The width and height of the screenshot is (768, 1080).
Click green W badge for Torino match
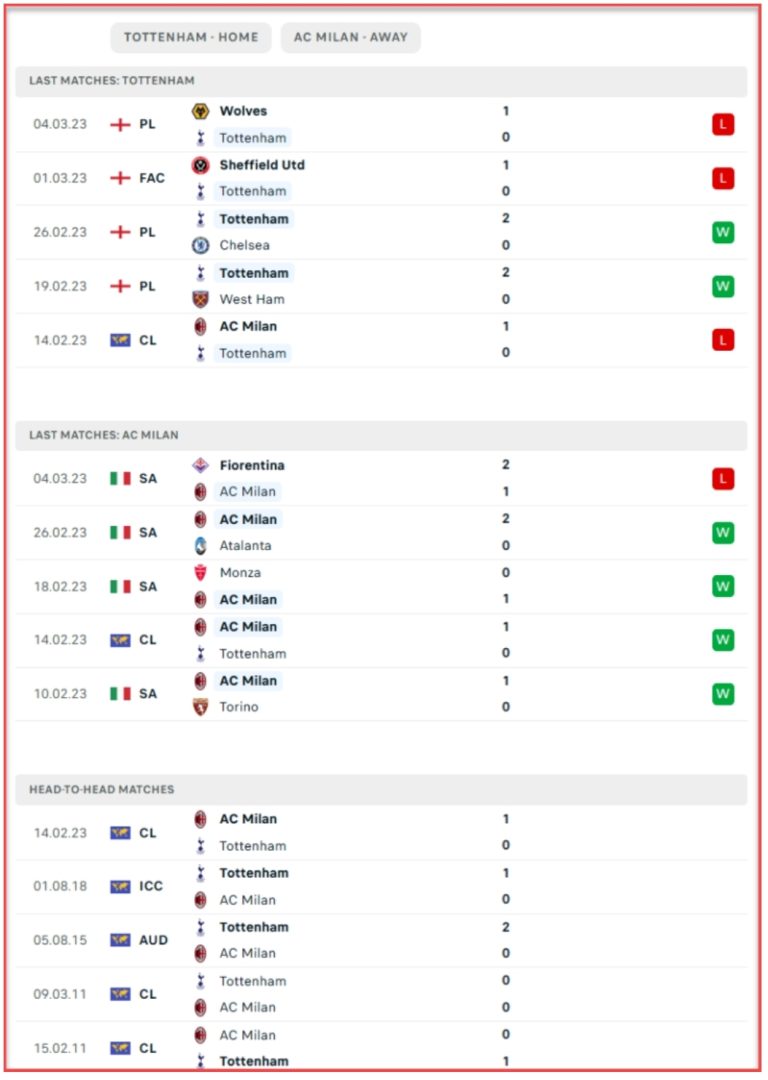pos(723,694)
